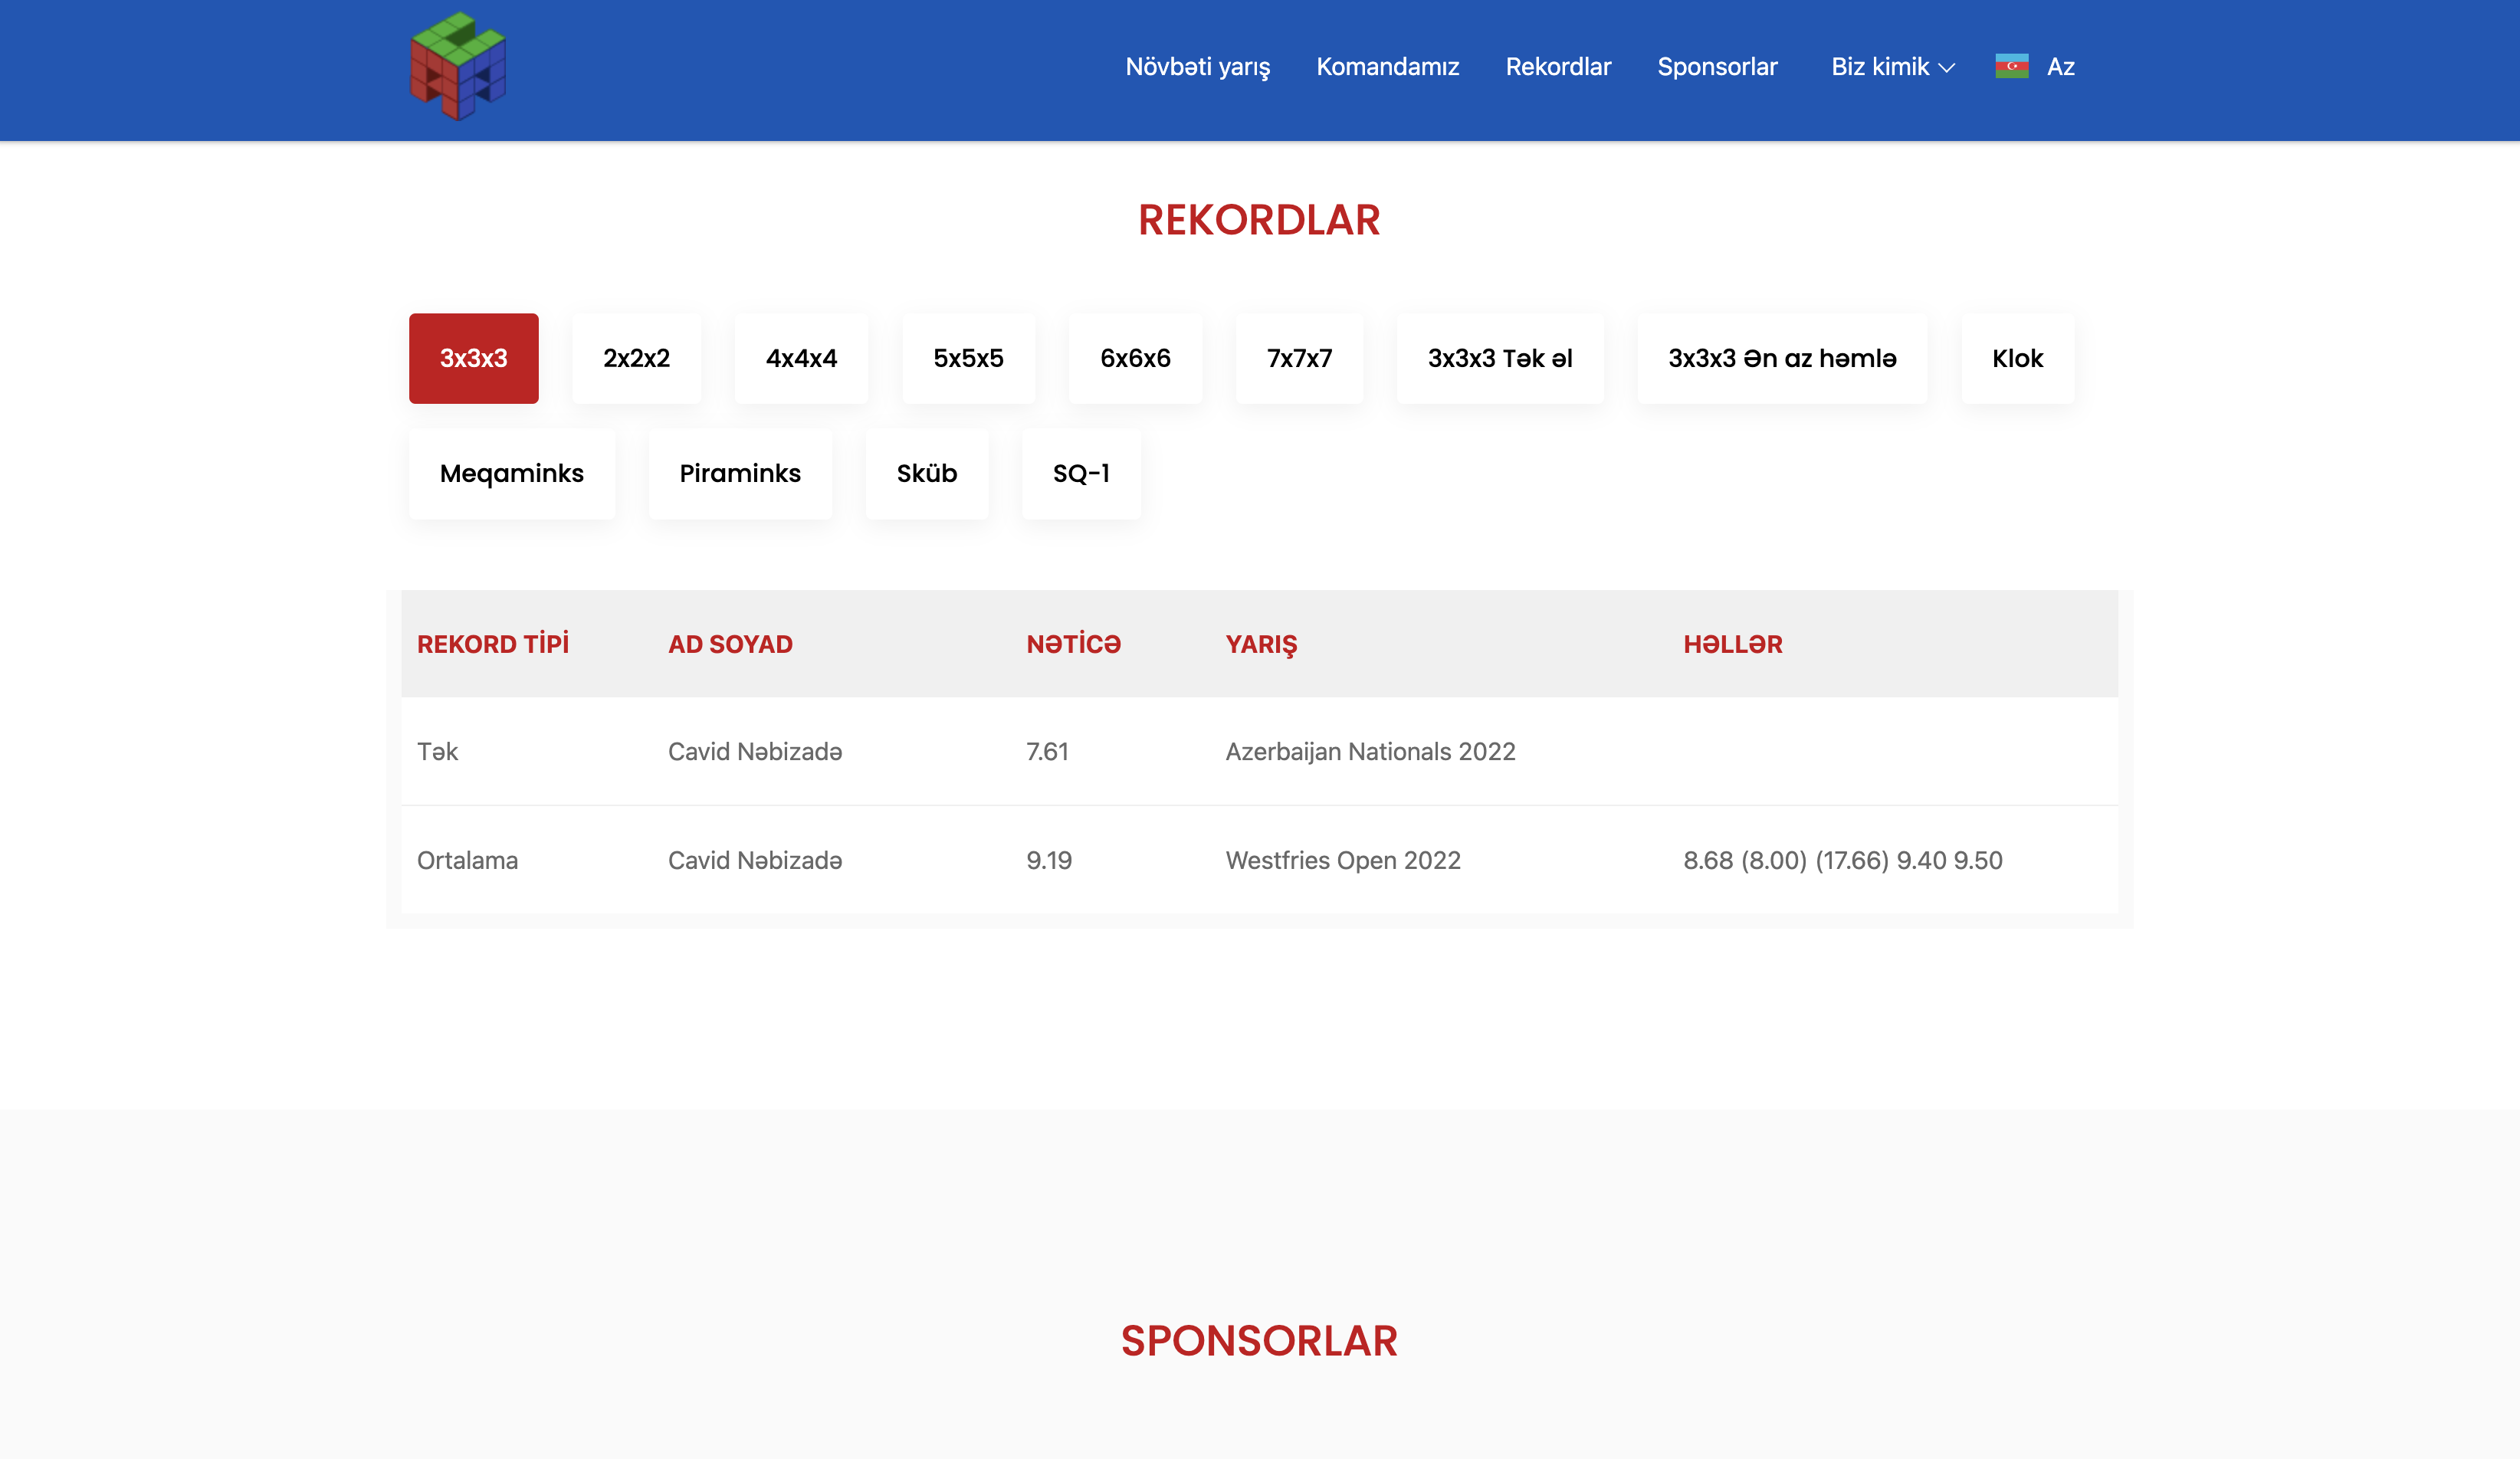Go to Növbəti yarış page

click(x=1197, y=67)
